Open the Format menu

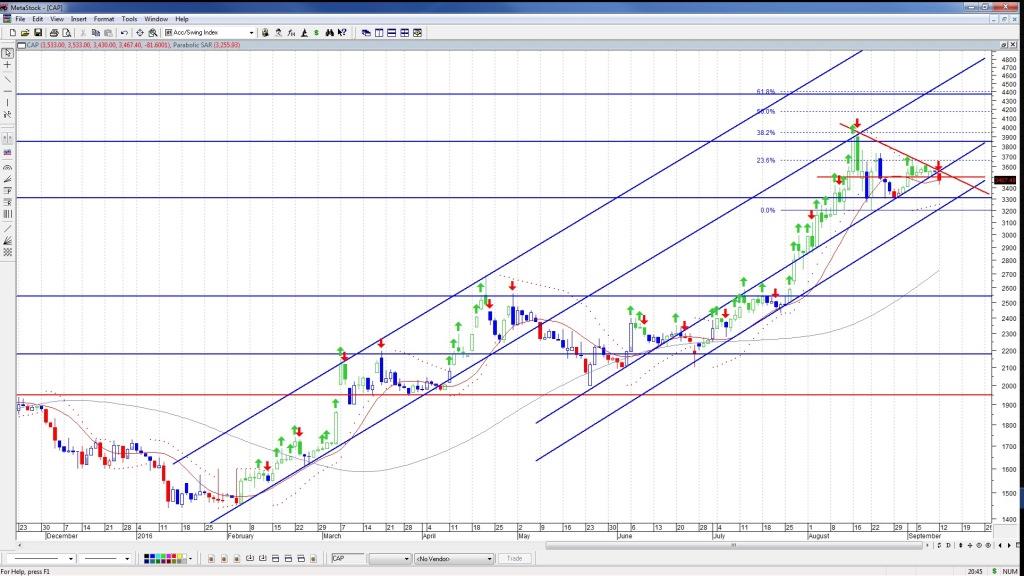104,19
